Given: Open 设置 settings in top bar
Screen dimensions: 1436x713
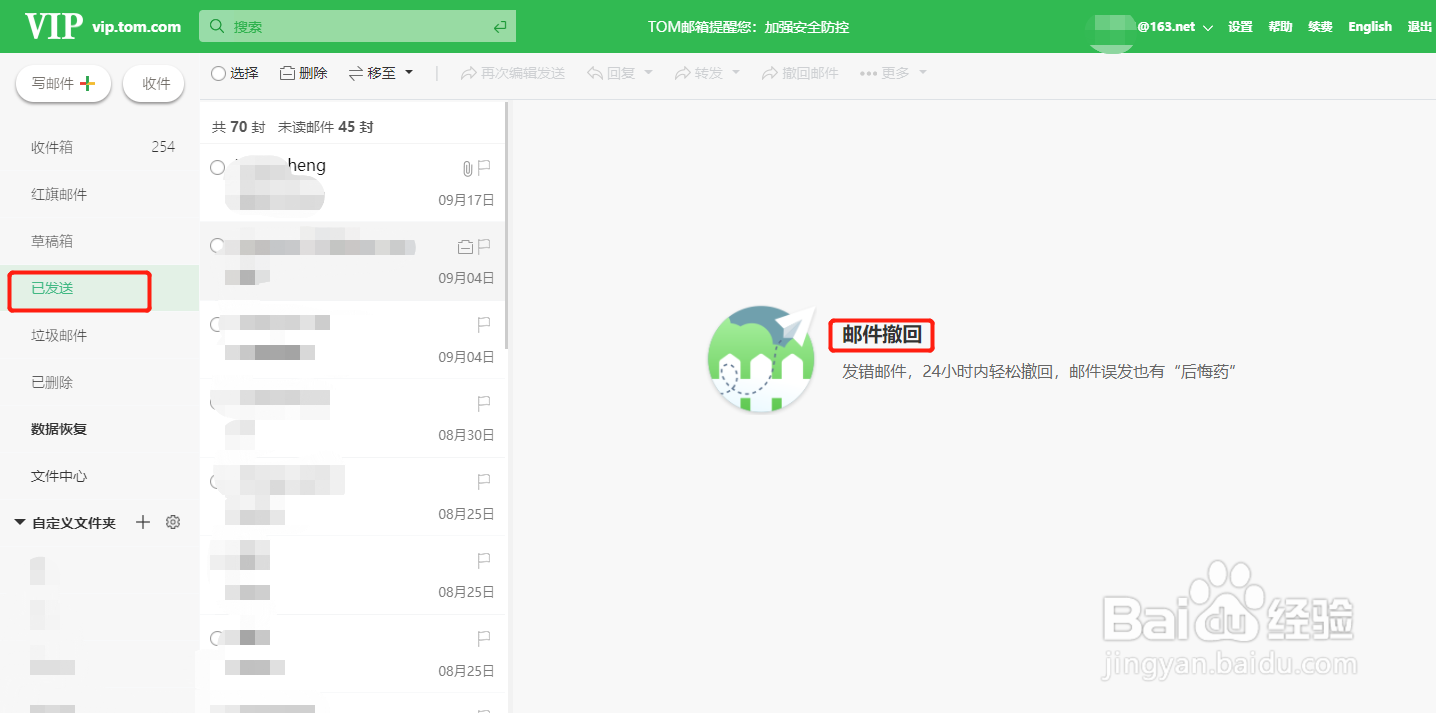Looking at the screenshot, I should coord(1240,27).
